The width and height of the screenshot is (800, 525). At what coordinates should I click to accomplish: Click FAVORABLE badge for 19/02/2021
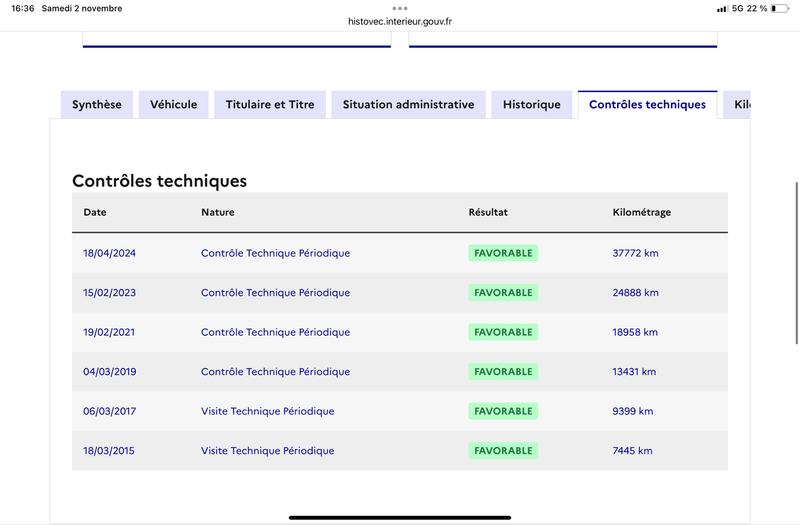[503, 332]
